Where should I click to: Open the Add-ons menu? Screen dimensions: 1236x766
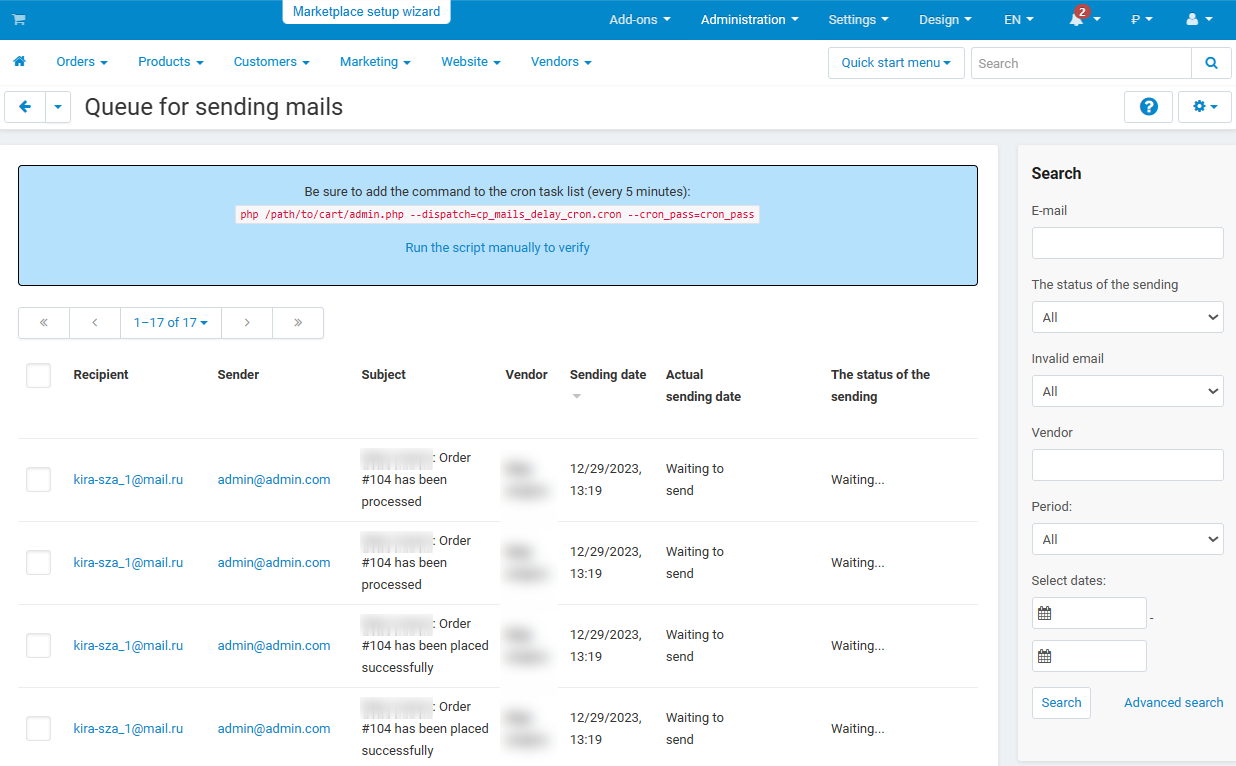pos(640,20)
